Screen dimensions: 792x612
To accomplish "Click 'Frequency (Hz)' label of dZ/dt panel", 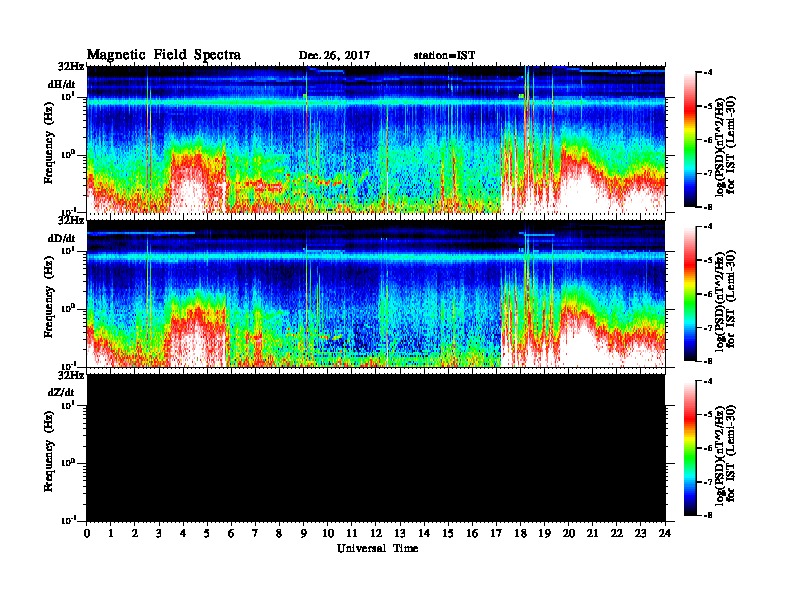I will coord(49,451).
